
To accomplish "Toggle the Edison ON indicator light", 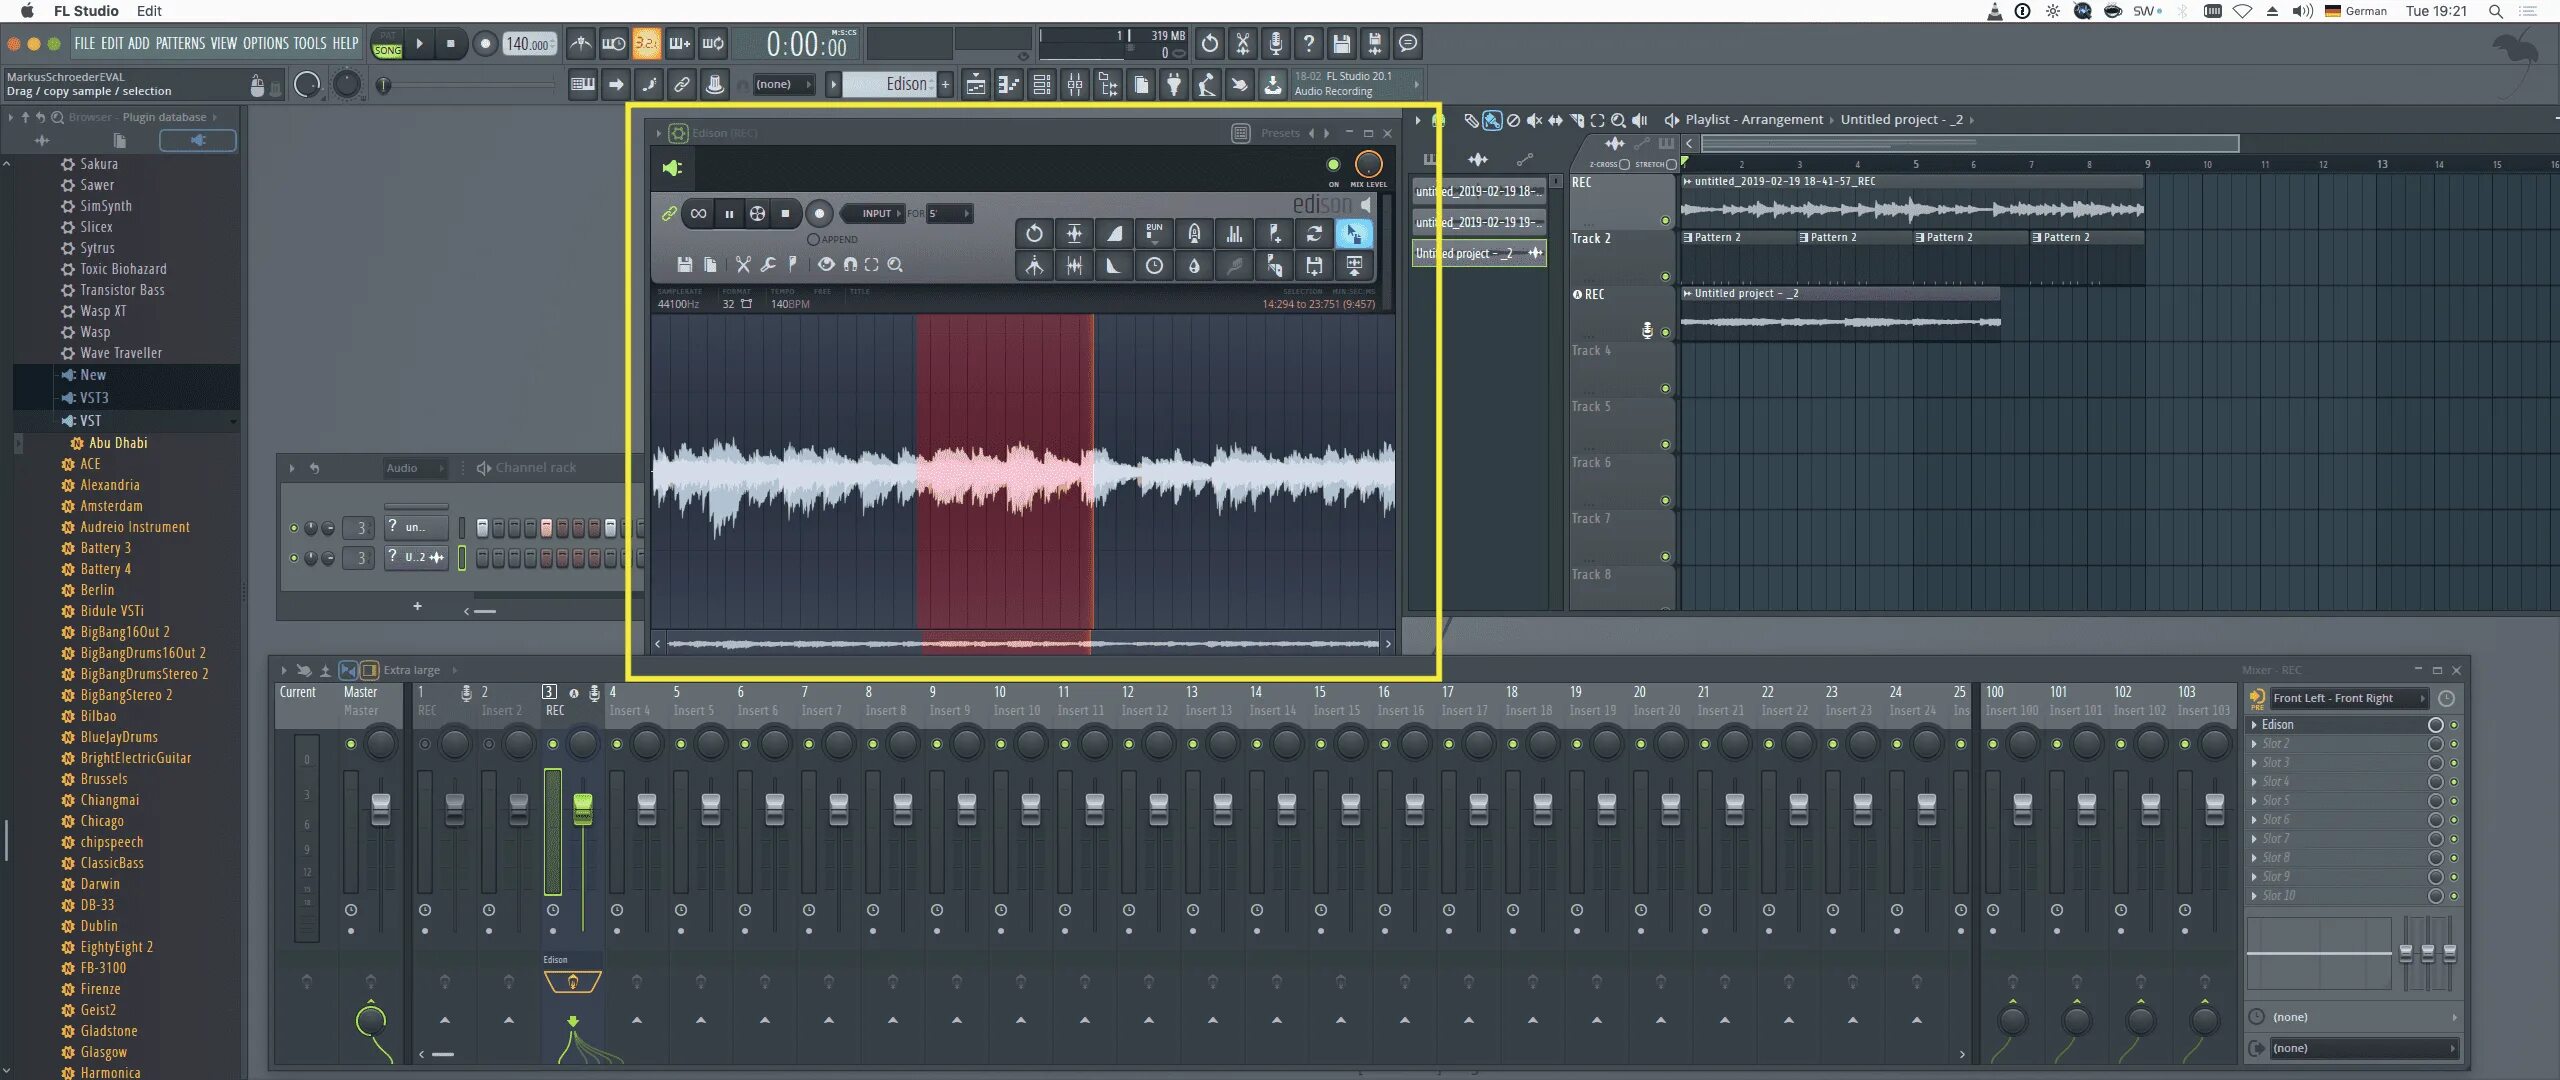I will [x=1333, y=165].
